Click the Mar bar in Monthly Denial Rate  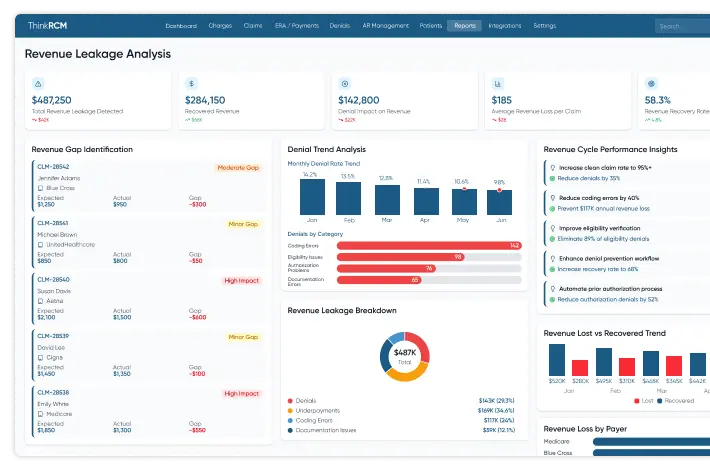pos(387,200)
